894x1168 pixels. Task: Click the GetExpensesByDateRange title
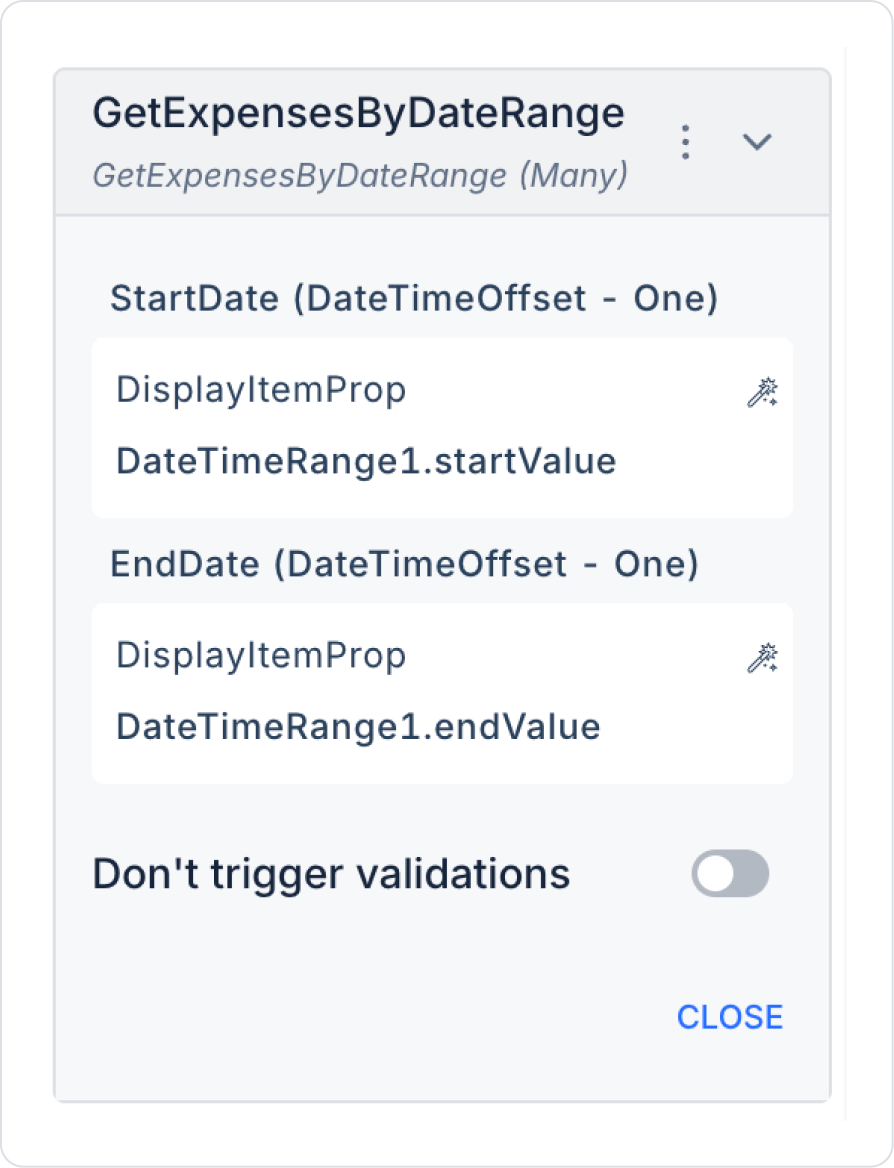coord(358,114)
